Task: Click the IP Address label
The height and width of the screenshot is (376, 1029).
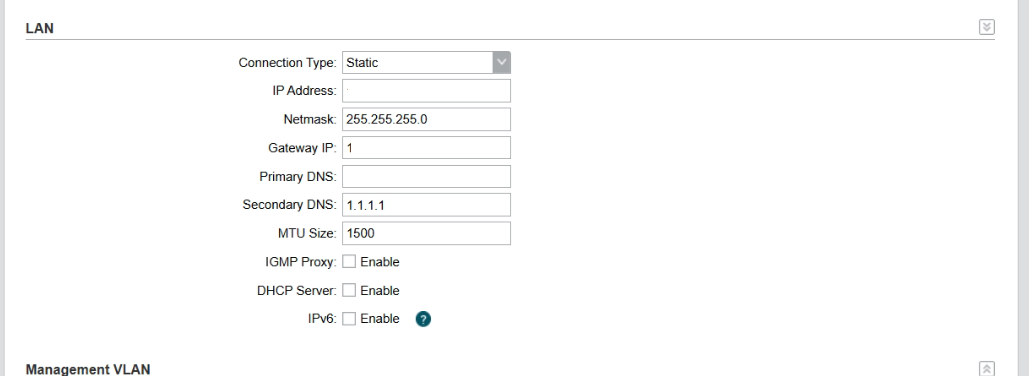Action: pyautogui.click(x=304, y=91)
